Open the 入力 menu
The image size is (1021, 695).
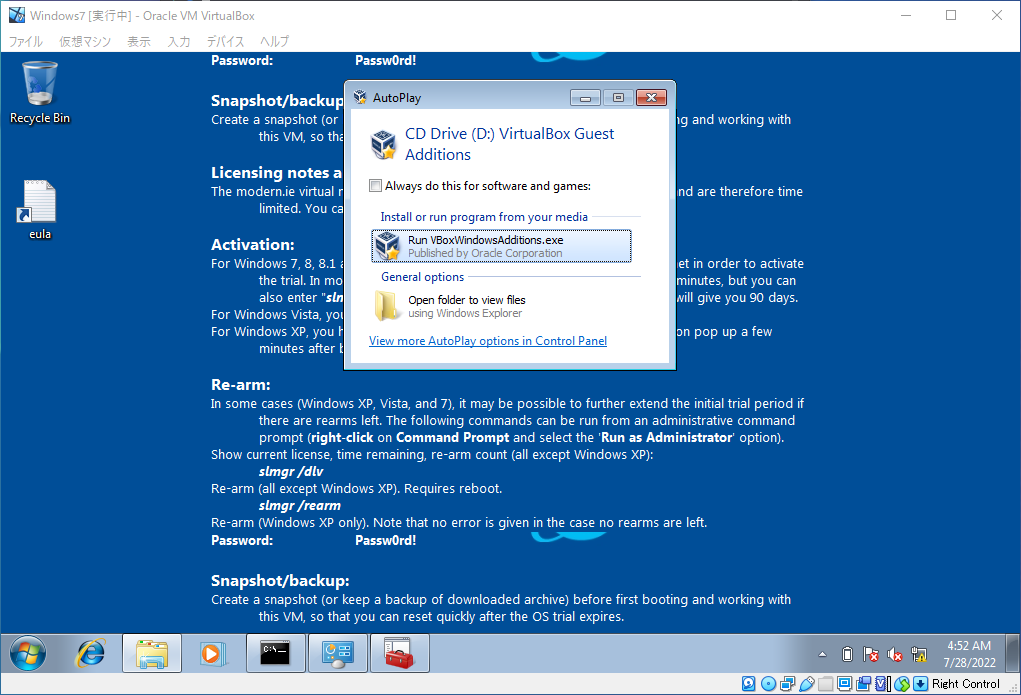pyautogui.click(x=178, y=41)
